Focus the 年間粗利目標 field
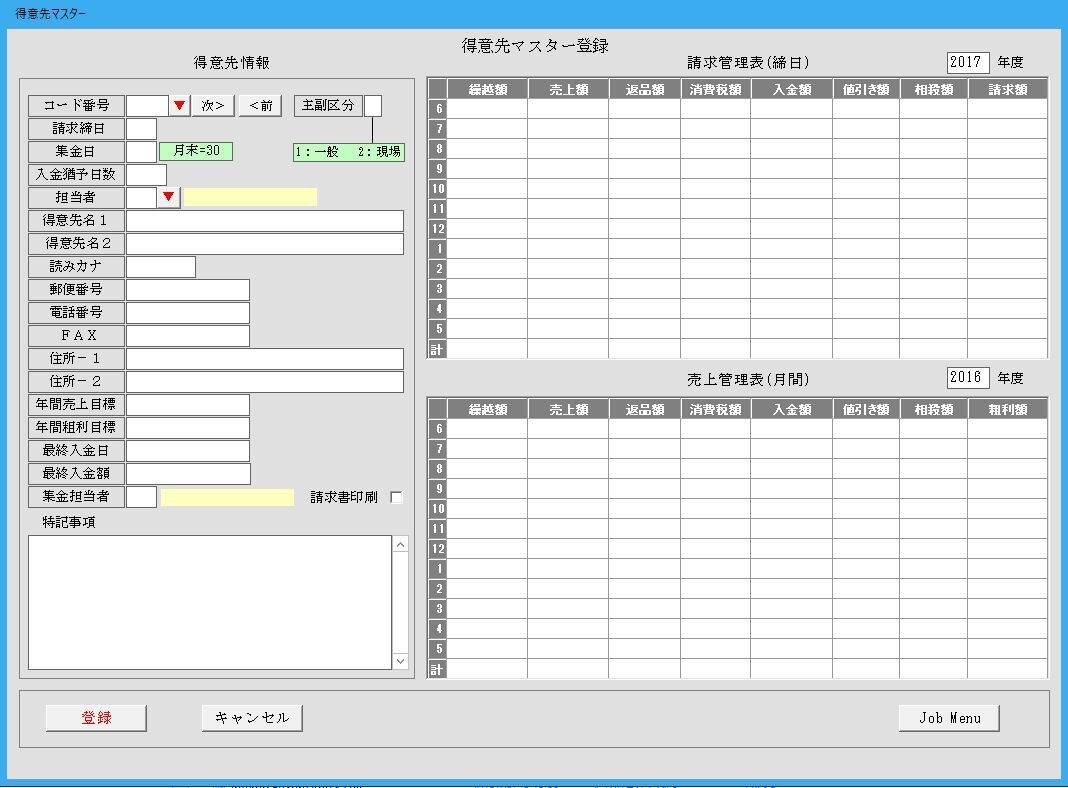This screenshot has width=1068, height=788. click(188, 428)
